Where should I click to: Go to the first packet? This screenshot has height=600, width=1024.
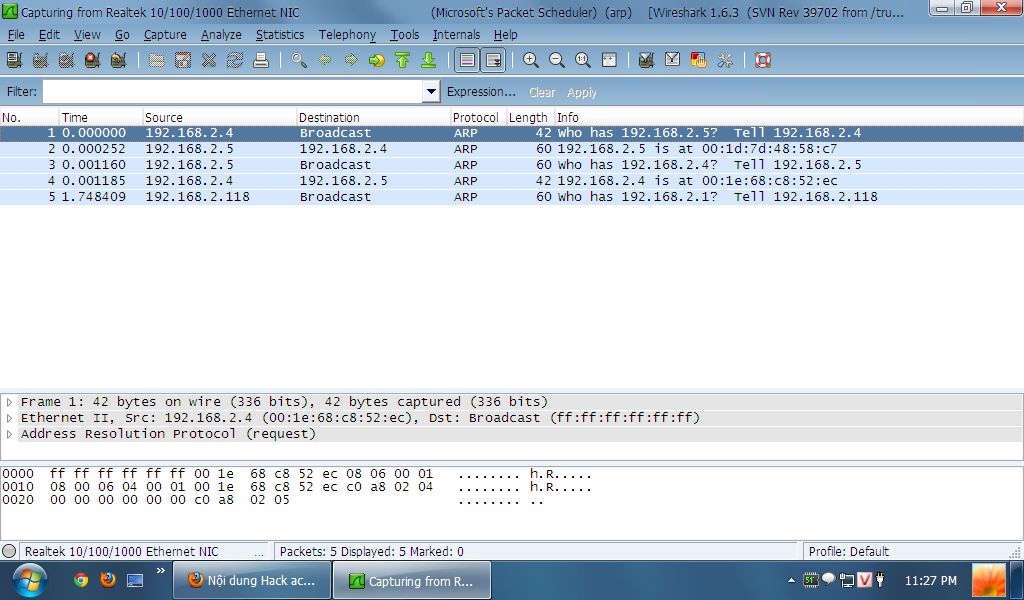[x=402, y=60]
